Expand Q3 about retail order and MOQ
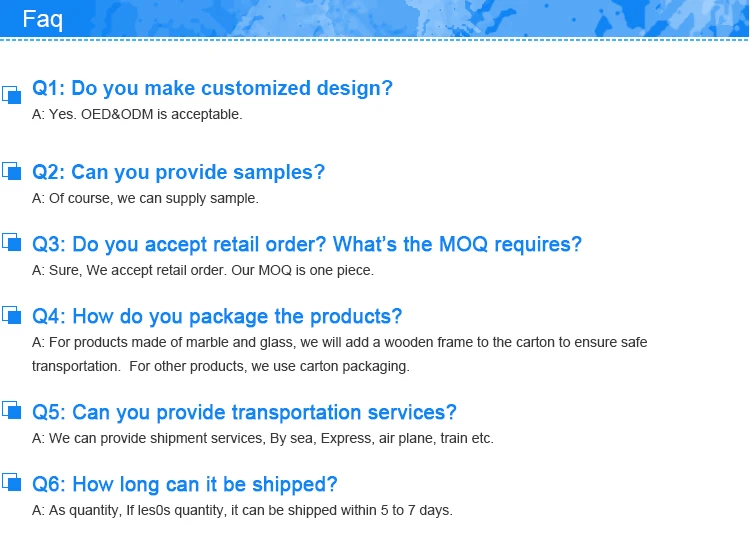The width and height of the screenshot is (750, 552). click(x=306, y=244)
